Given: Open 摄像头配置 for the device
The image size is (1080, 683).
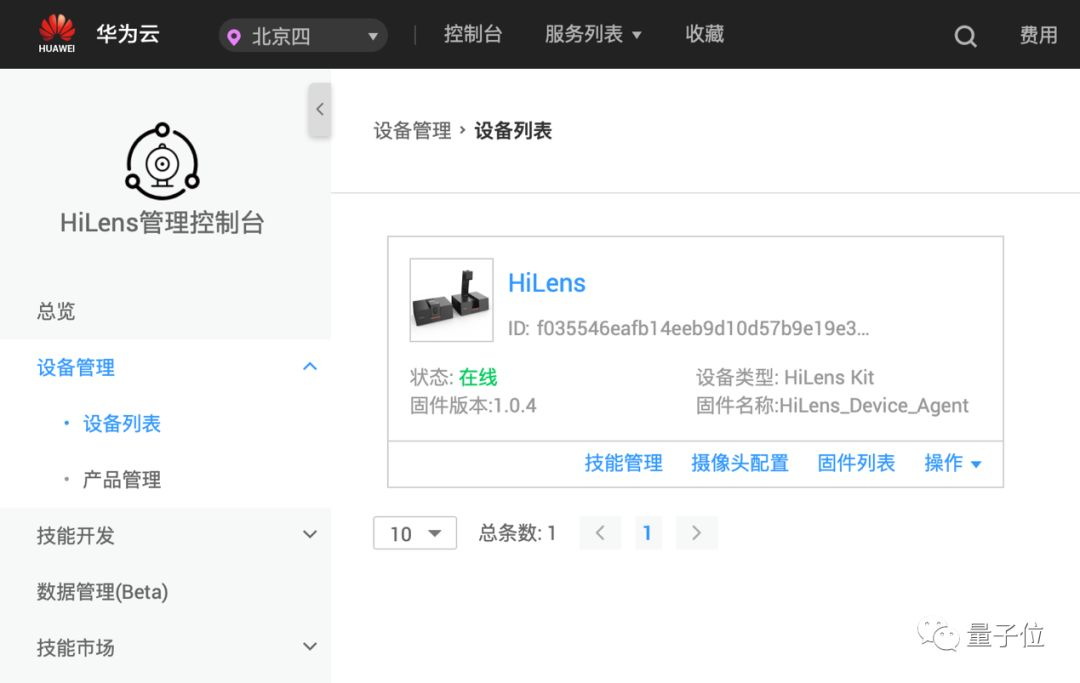Looking at the screenshot, I should tap(740, 463).
